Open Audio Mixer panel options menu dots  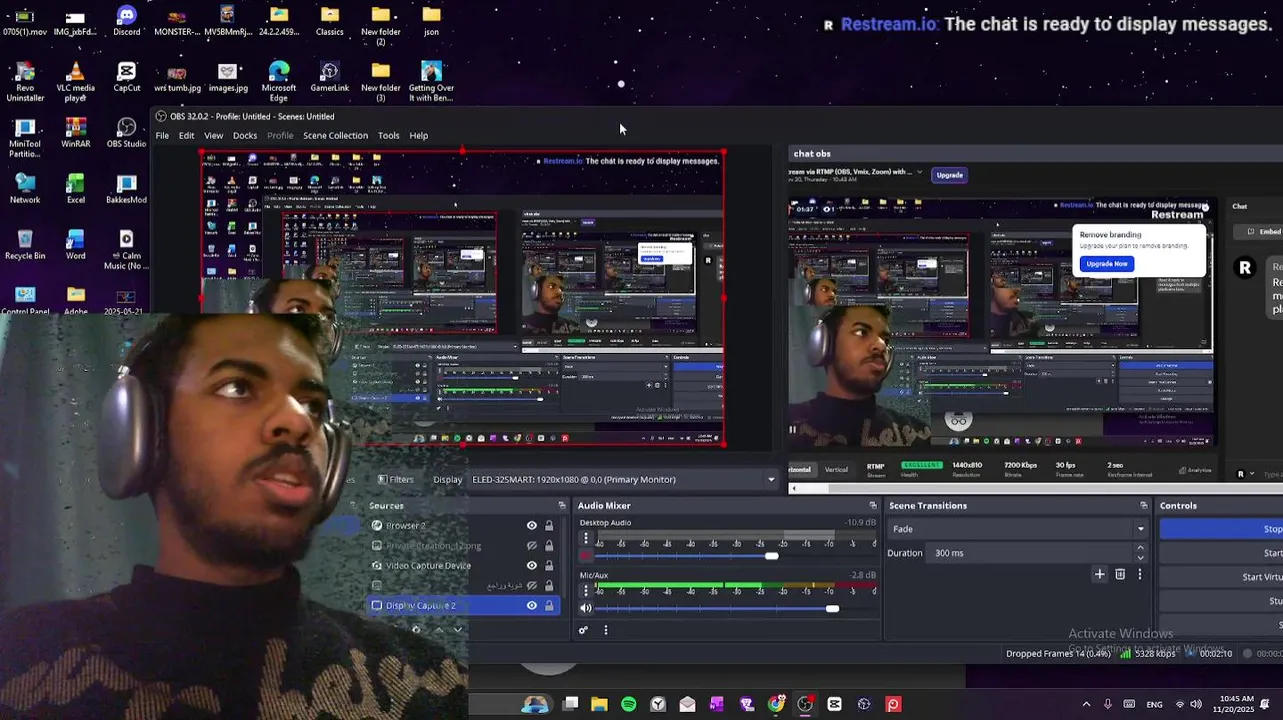coord(605,630)
